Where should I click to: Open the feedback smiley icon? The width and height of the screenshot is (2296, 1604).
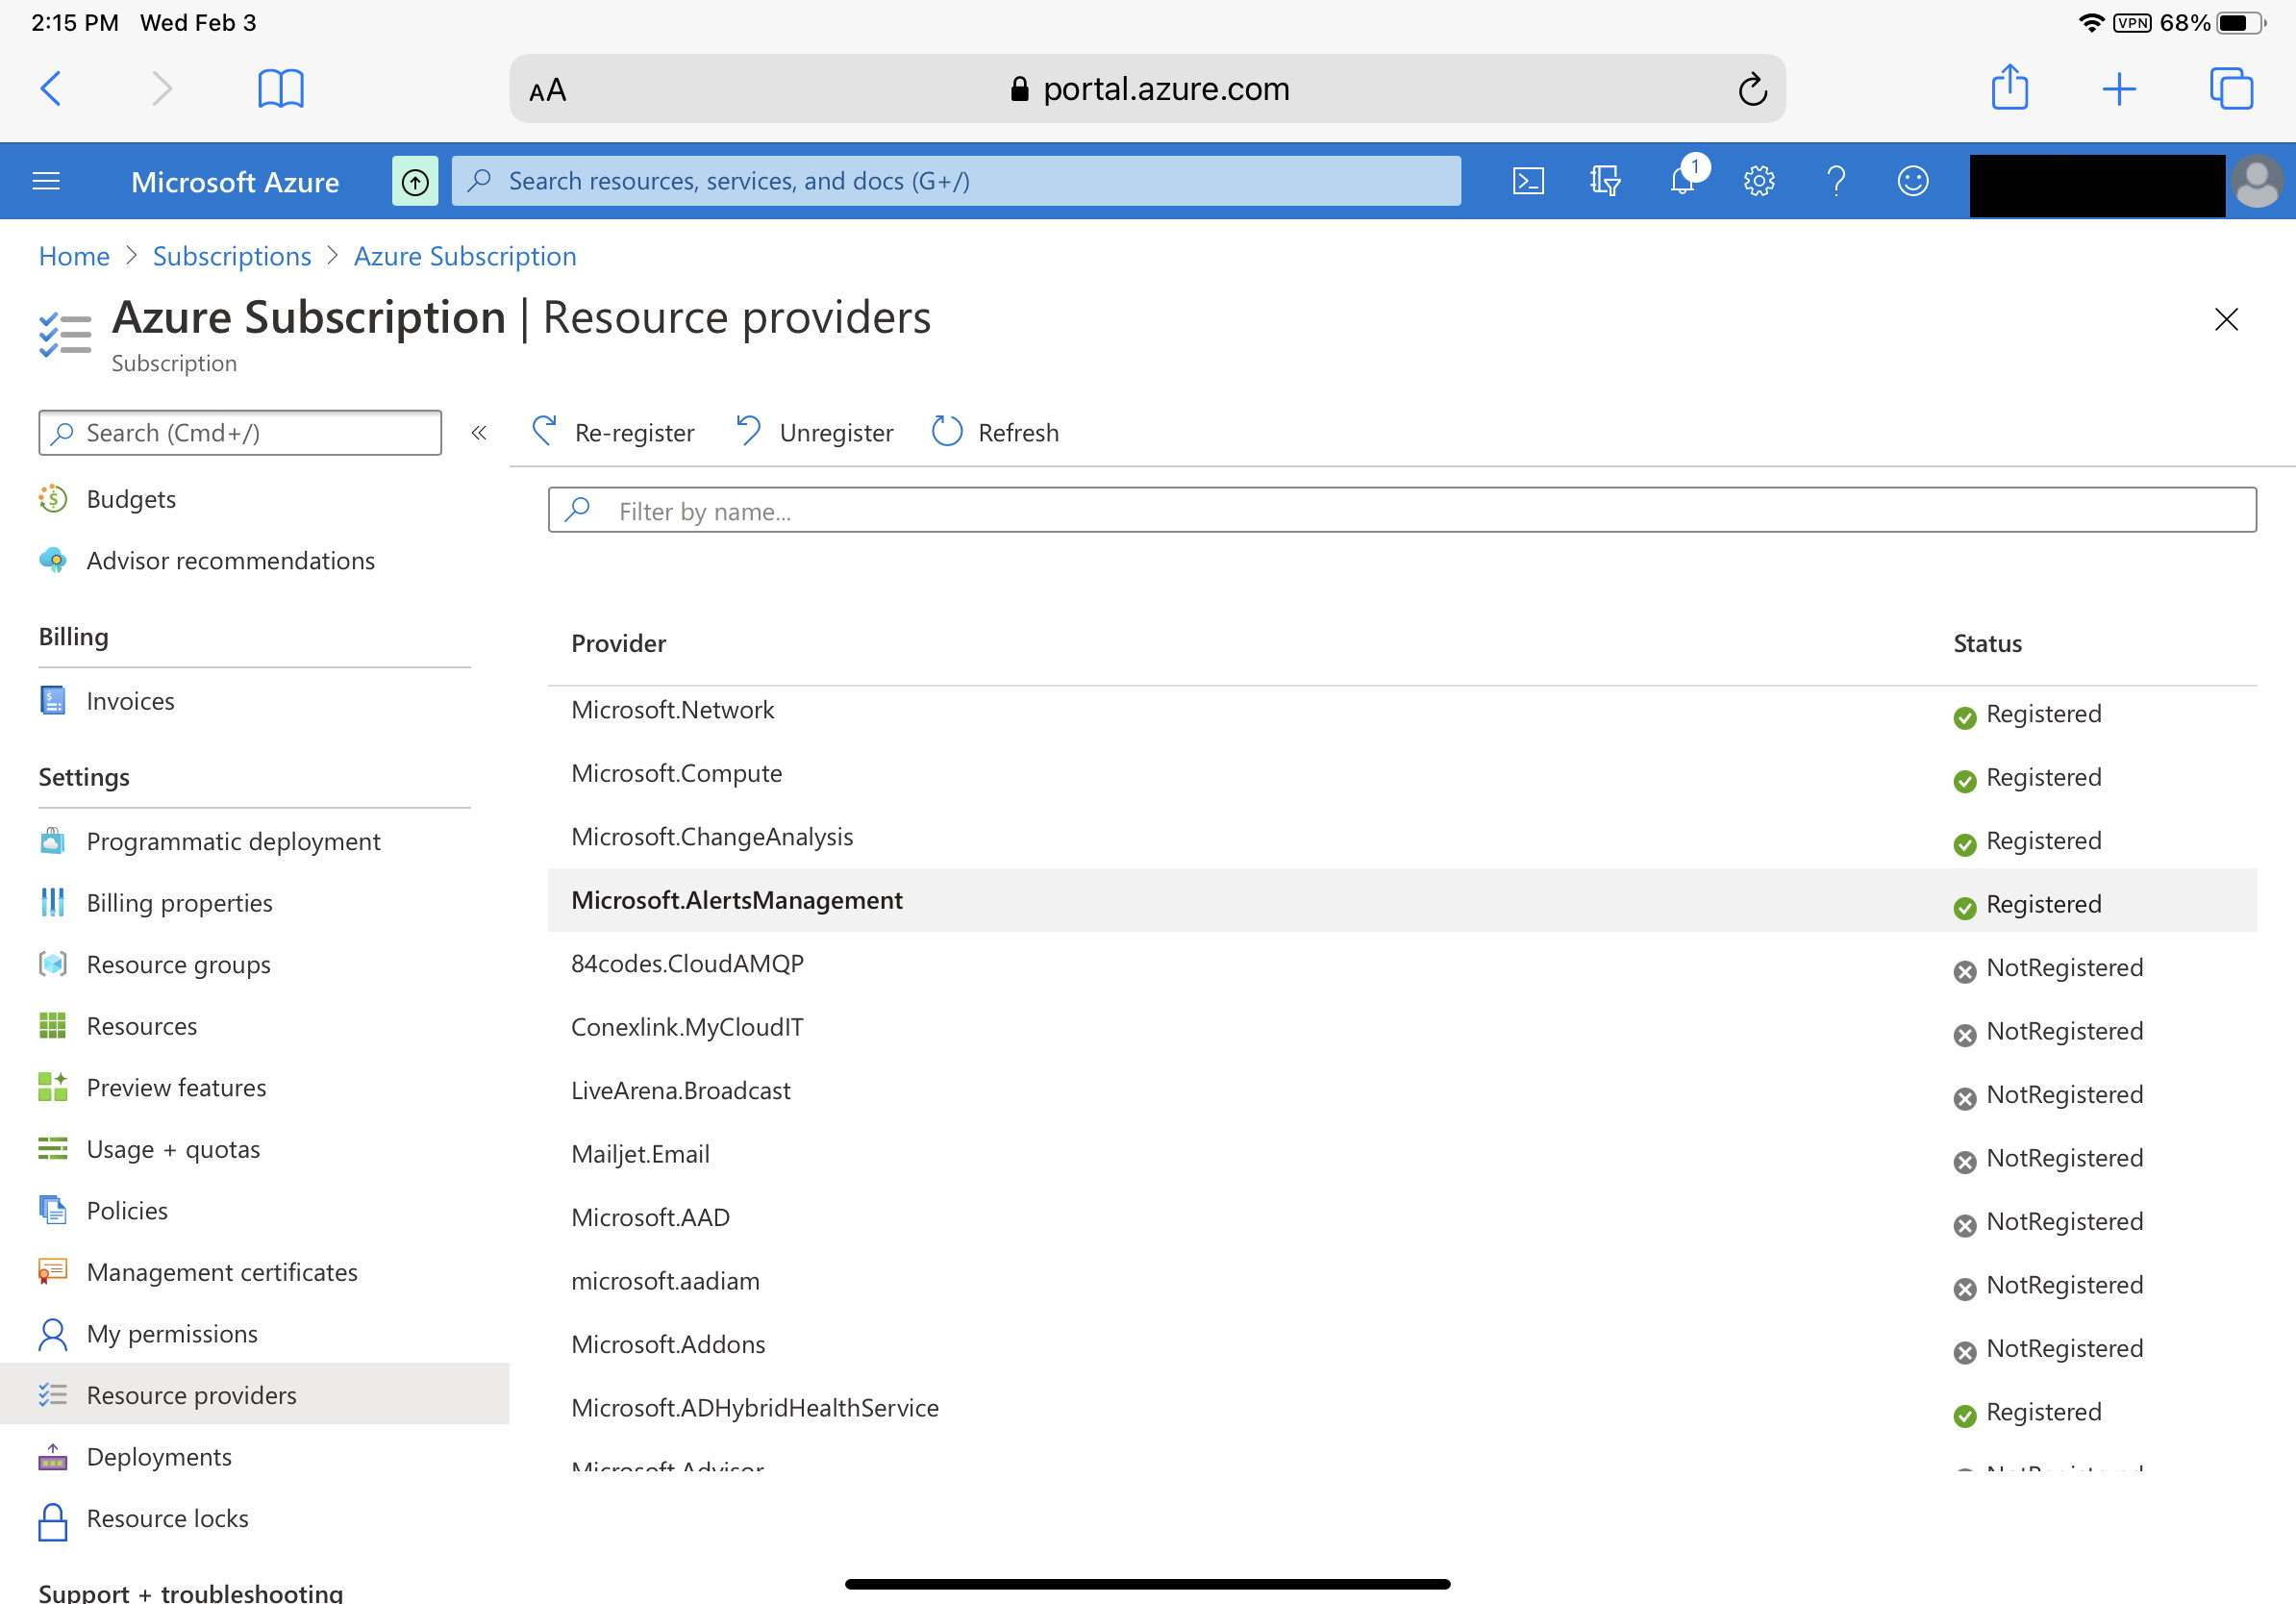(x=1912, y=181)
